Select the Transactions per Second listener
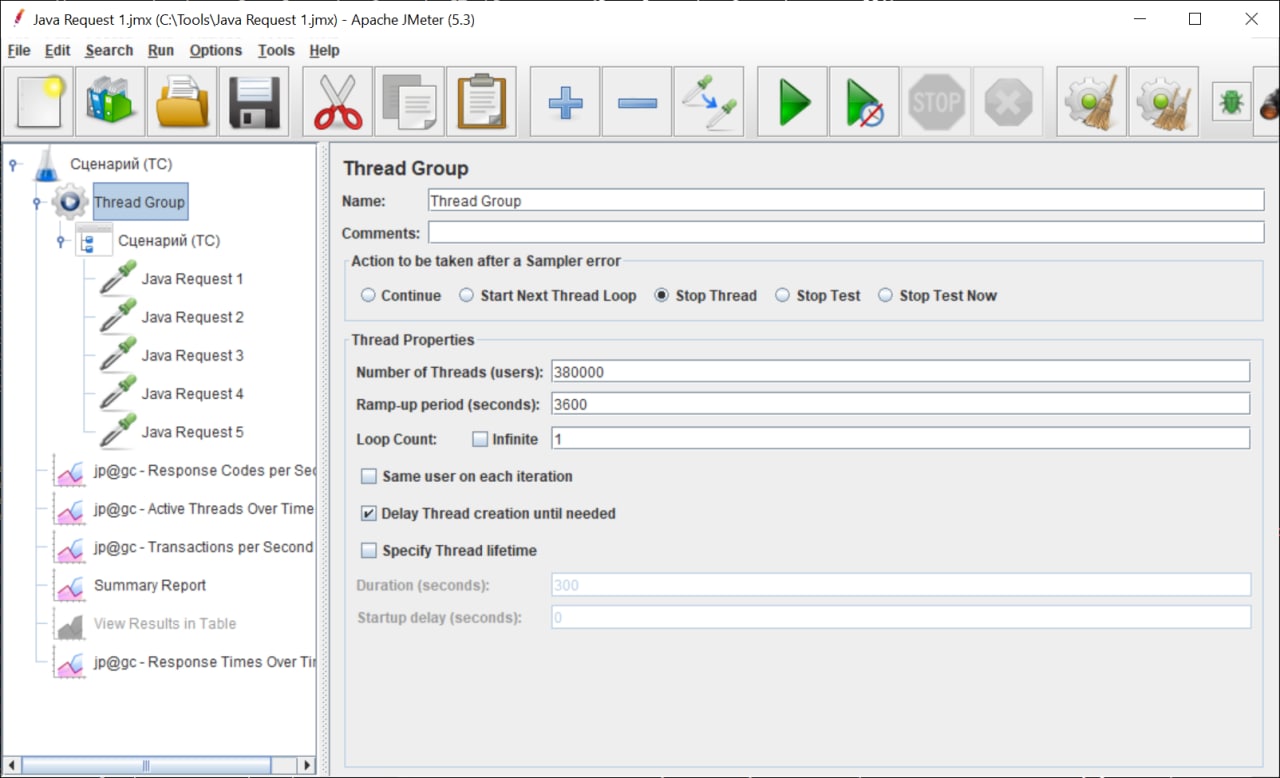This screenshot has width=1280, height=778. (204, 547)
